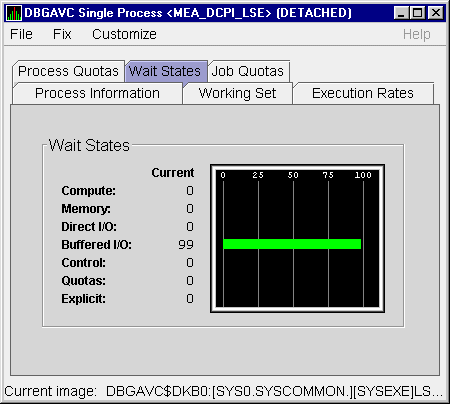Click the Help menu
This screenshot has width=450, height=404.
417,34
